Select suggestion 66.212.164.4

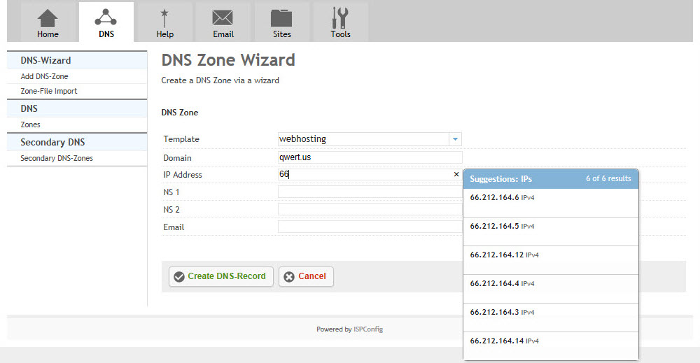550,289
